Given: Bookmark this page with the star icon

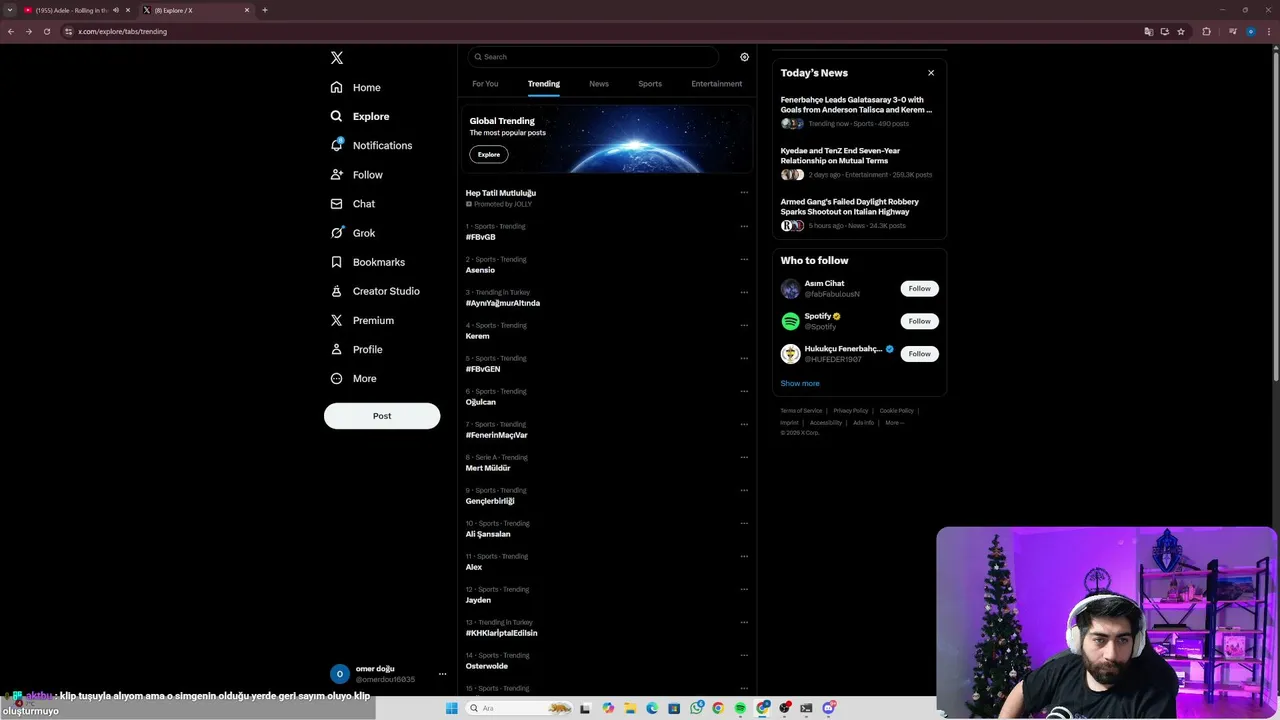Looking at the screenshot, I should pos(1181,31).
